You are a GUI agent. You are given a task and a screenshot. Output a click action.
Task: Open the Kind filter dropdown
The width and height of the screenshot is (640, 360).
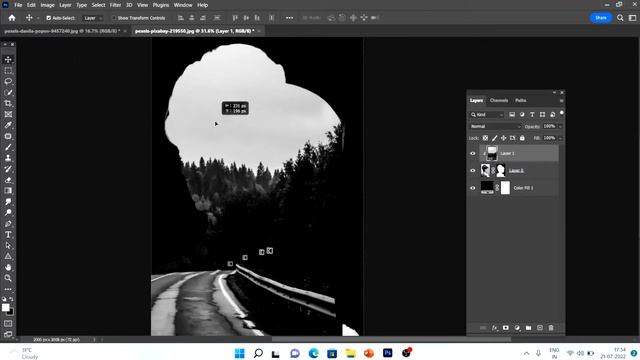(487, 115)
